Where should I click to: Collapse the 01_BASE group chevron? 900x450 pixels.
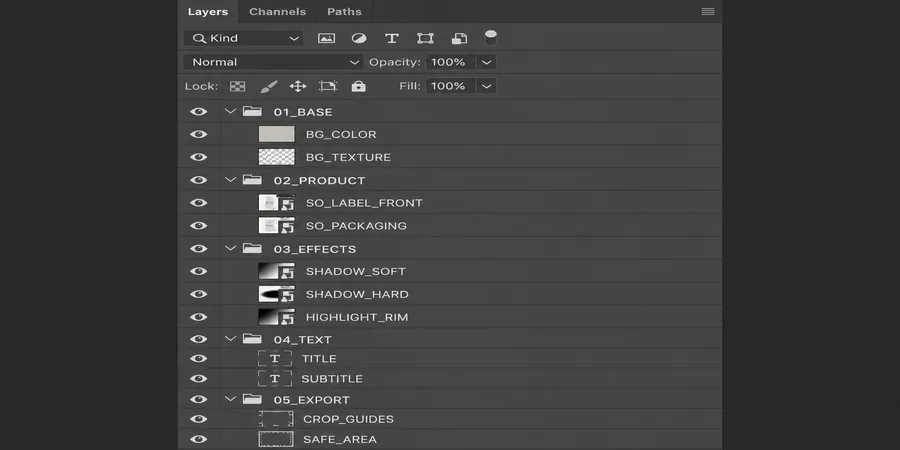click(x=231, y=111)
